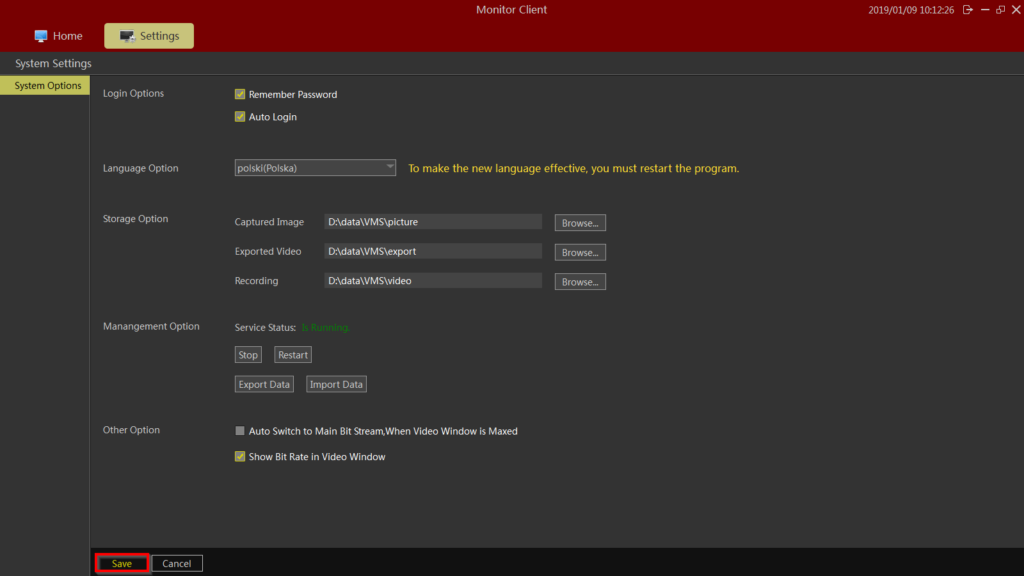Viewport: 1024px width, 576px height.
Task: Minimize the Monitor Client window
Action: click(984, 10)
